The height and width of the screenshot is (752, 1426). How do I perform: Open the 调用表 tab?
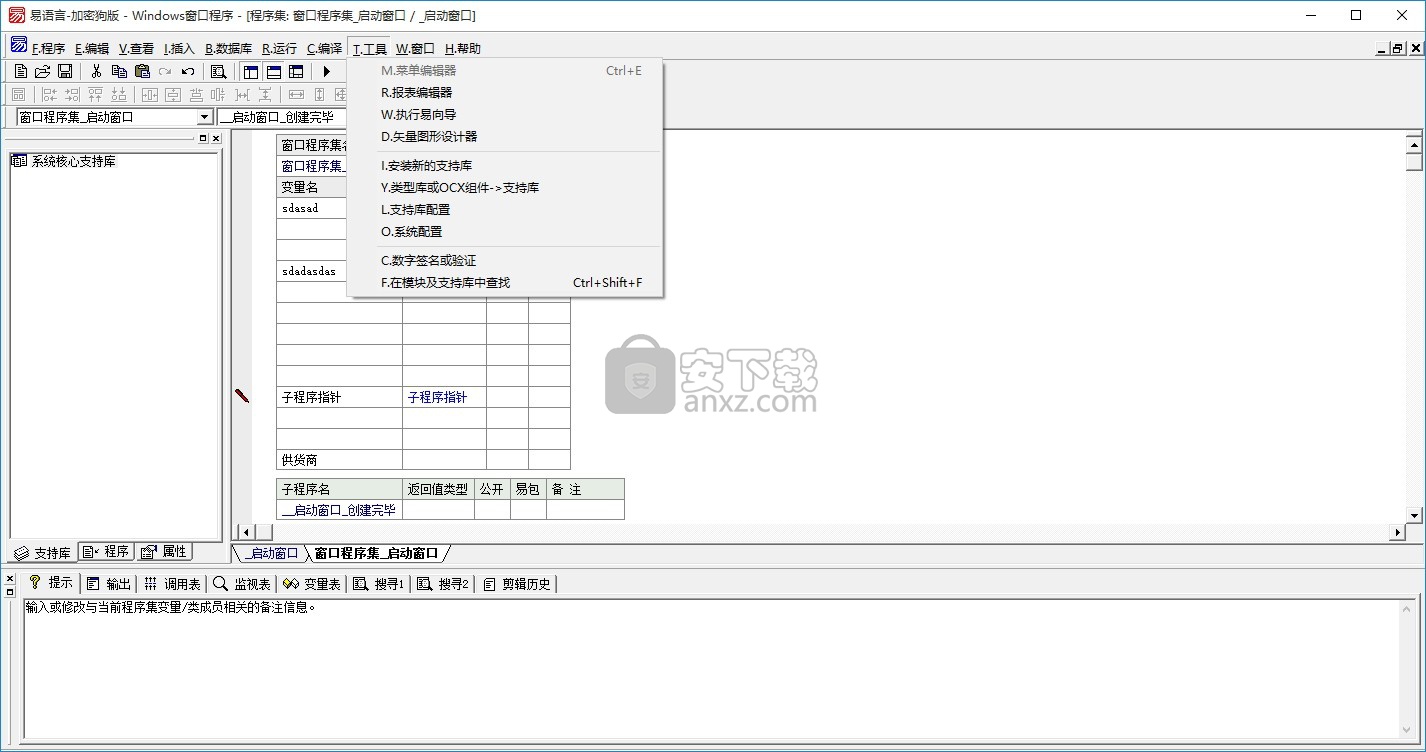pyautogui.click(x=171, y=584)
